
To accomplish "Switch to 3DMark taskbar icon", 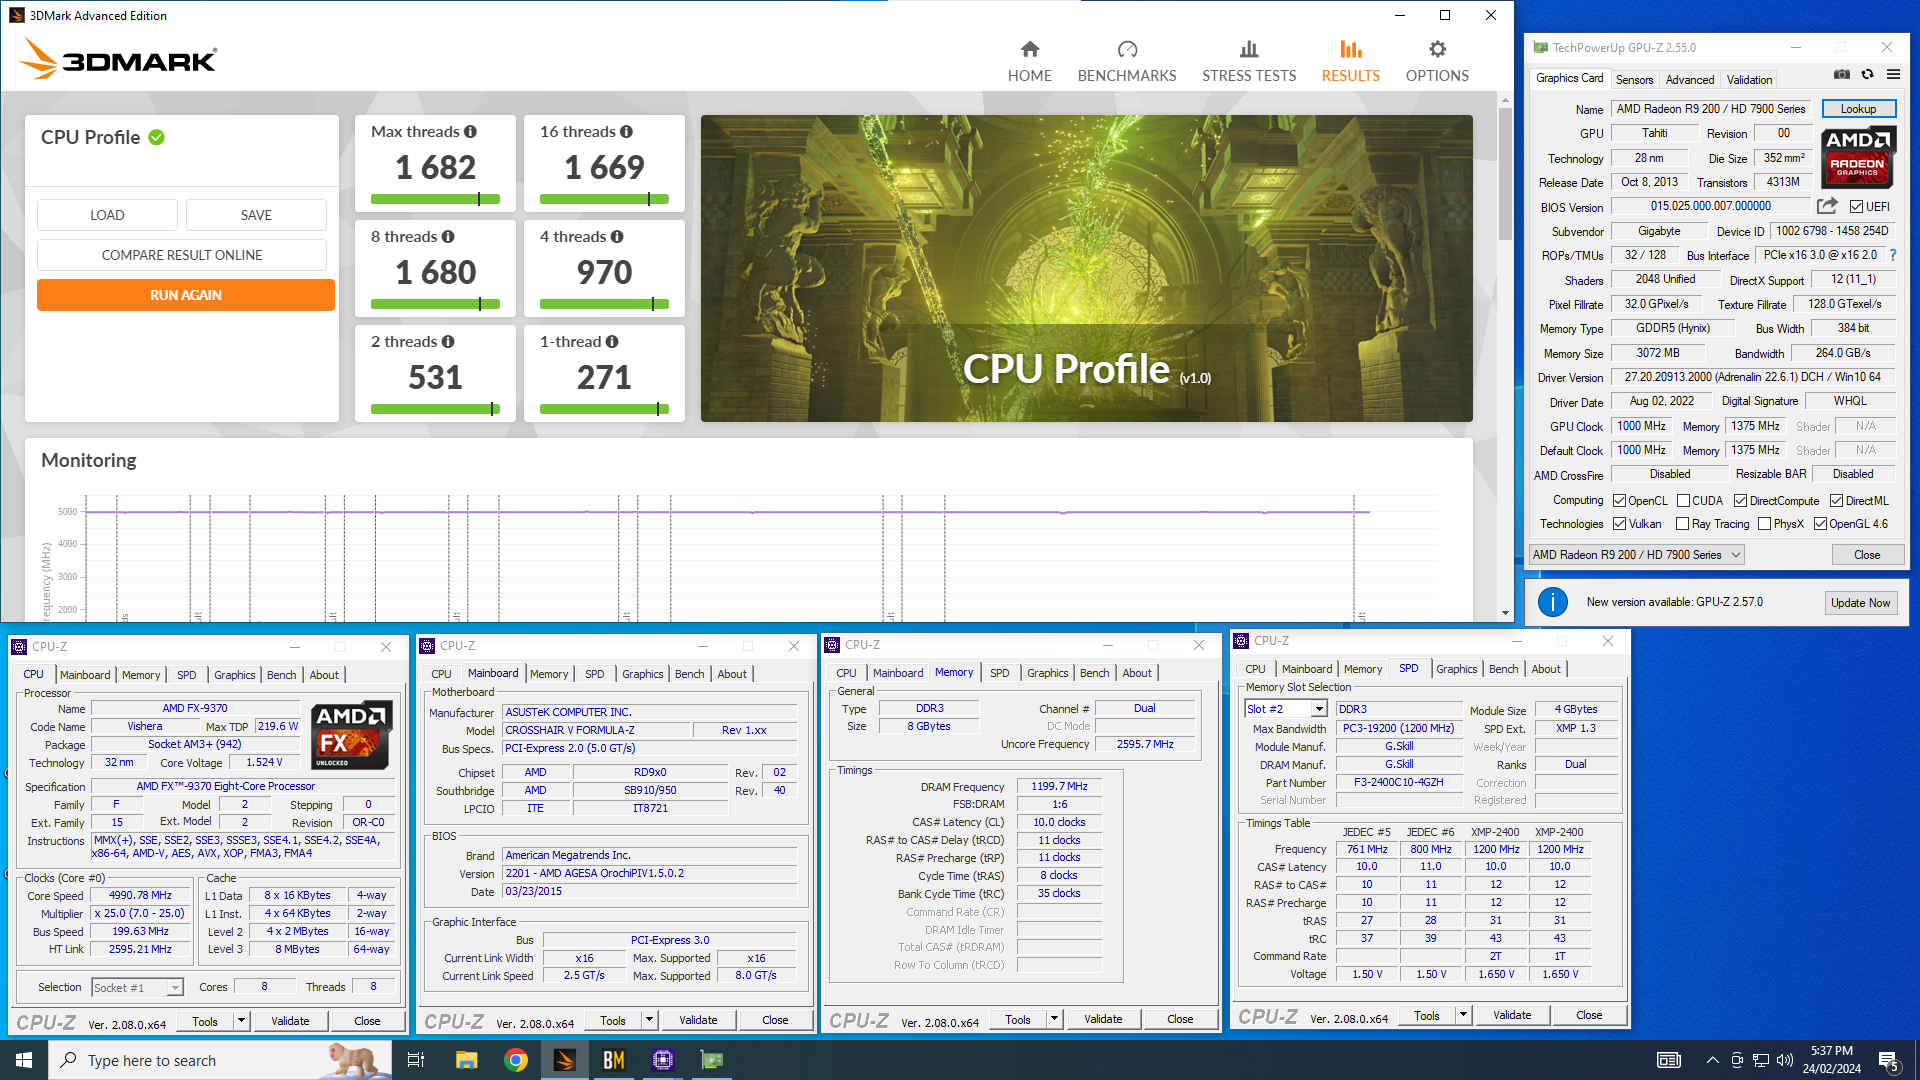I will [565, 1060].
